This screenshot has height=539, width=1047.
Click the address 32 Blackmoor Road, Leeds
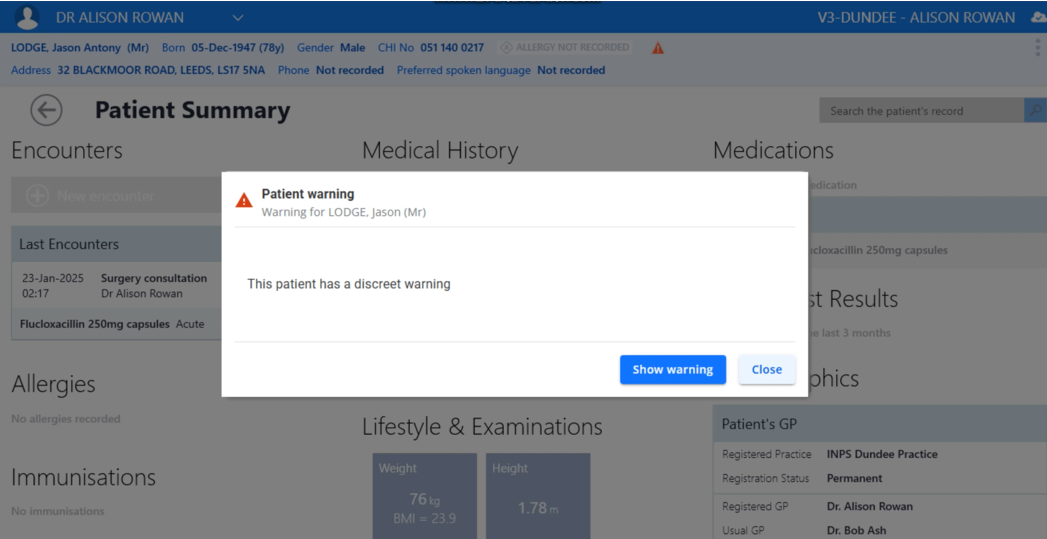pos(161,70)
